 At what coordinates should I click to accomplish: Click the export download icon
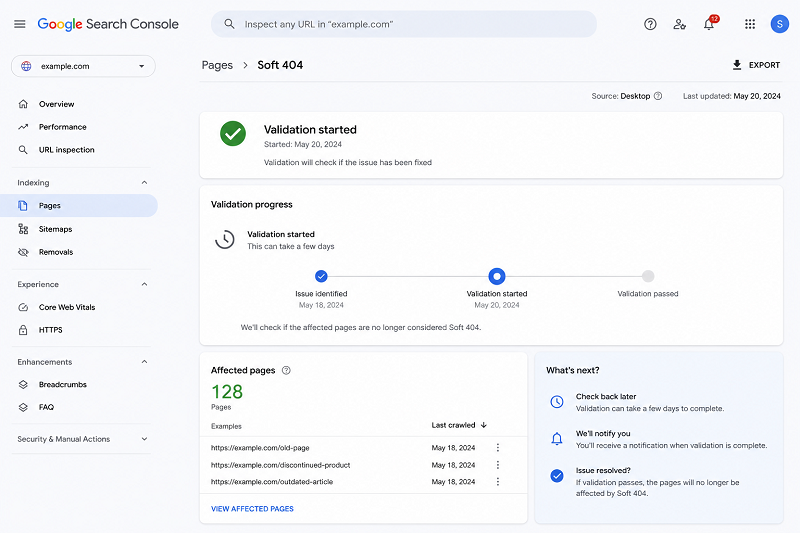pyautogui.click(x=737, y=65)
